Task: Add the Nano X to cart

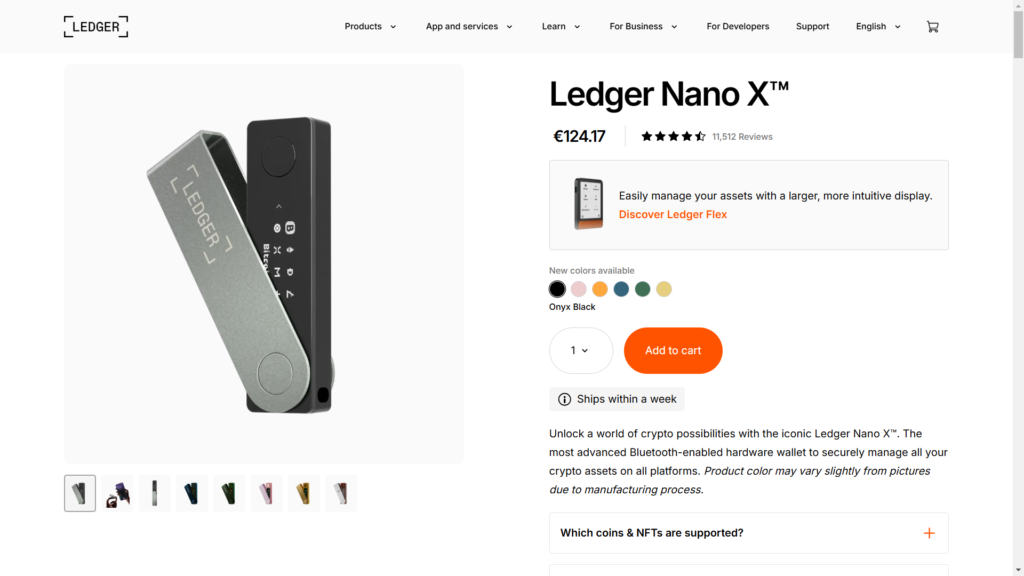Action: point(673,351)
